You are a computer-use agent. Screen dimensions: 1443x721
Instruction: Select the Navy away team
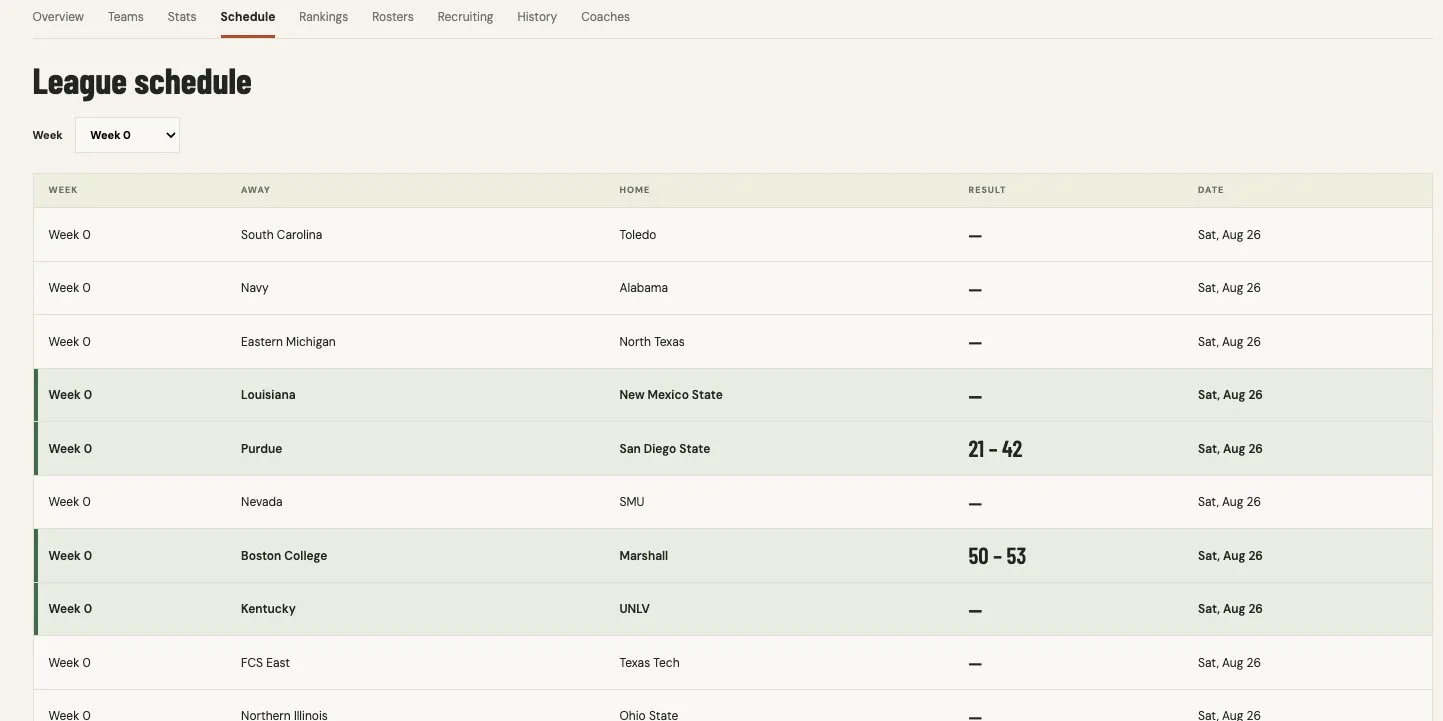(x=255, y=288)
